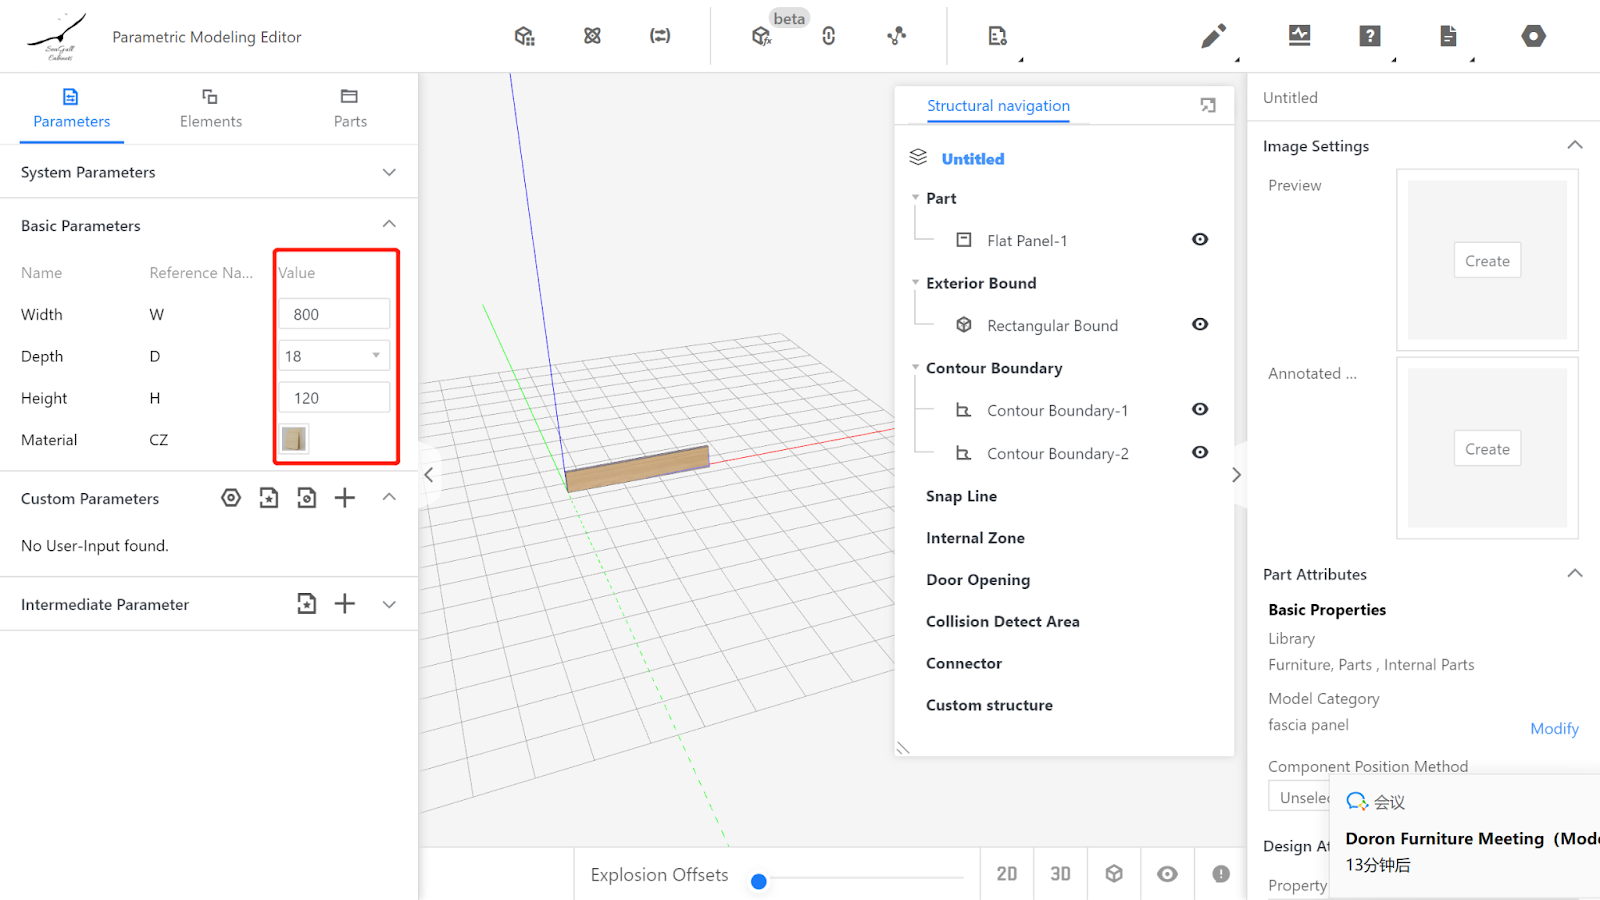This screenshot has width=1600, height=900.
Task: Click the pencil edit icon in top toolbar
Action: pyautogui.click(x=1213, y=37)
